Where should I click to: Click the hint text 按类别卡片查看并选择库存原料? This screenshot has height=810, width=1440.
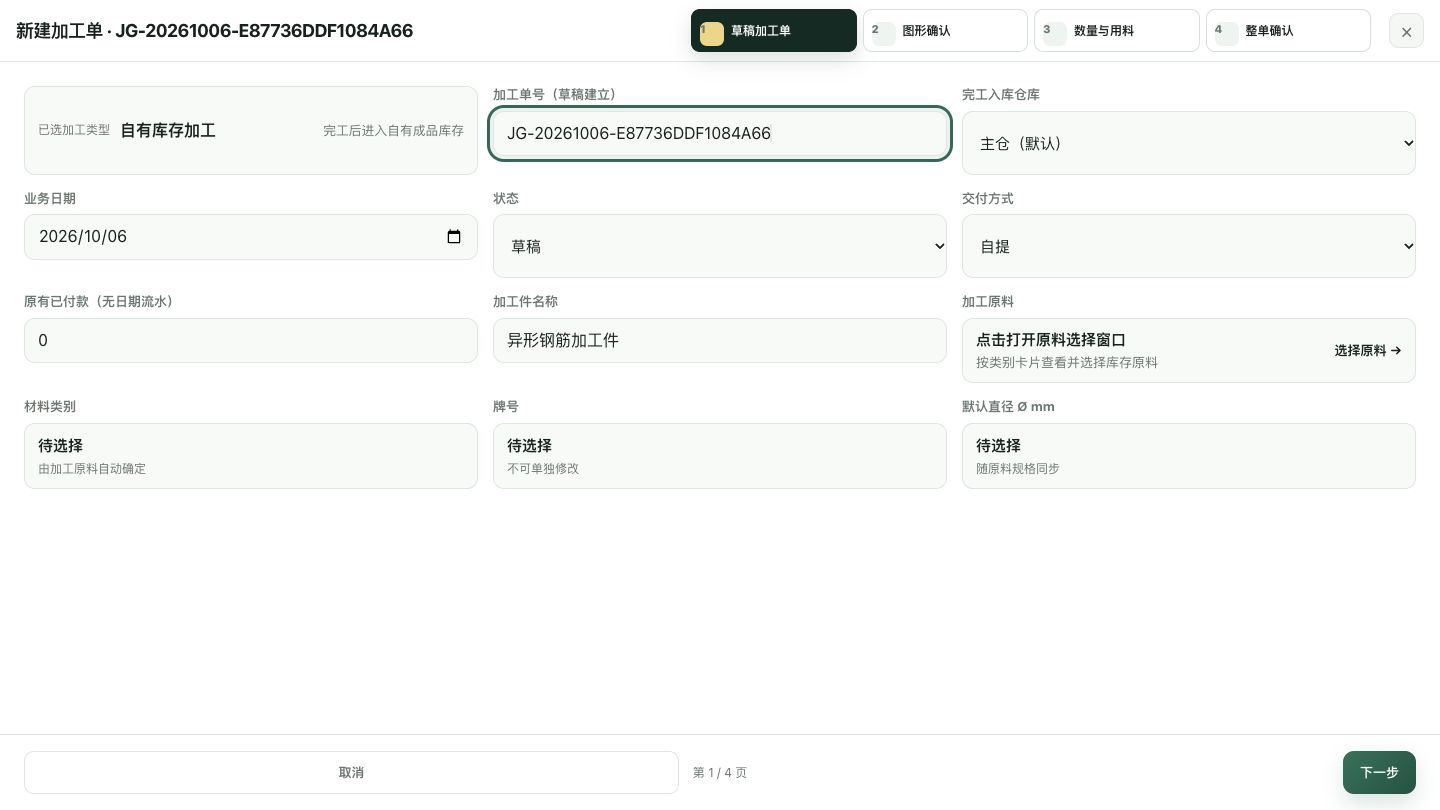coord(1067,363)
